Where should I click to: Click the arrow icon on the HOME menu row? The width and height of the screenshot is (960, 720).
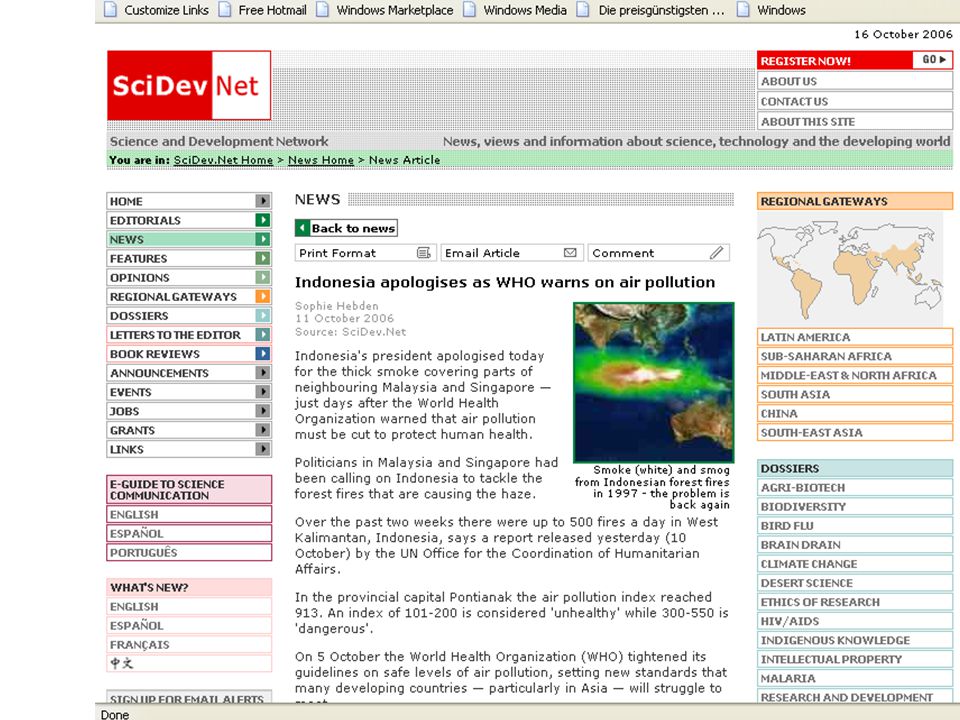263,201
